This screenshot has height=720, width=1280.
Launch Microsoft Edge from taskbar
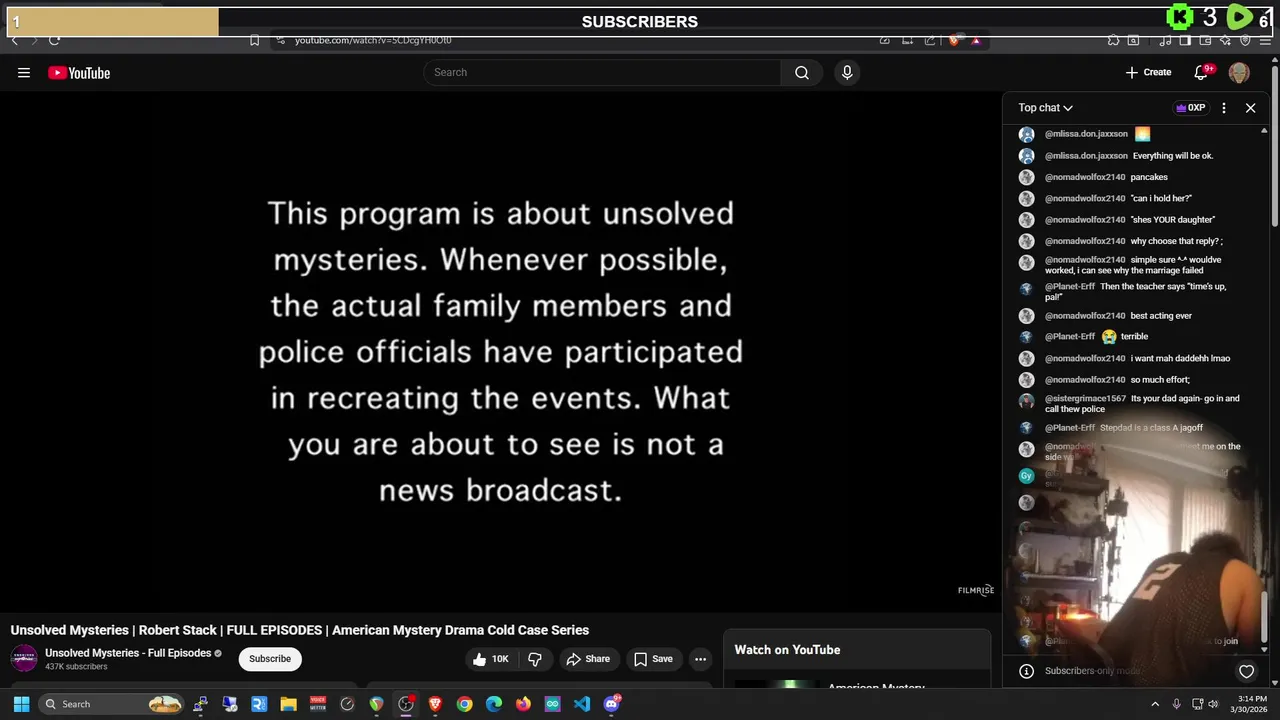494,704
